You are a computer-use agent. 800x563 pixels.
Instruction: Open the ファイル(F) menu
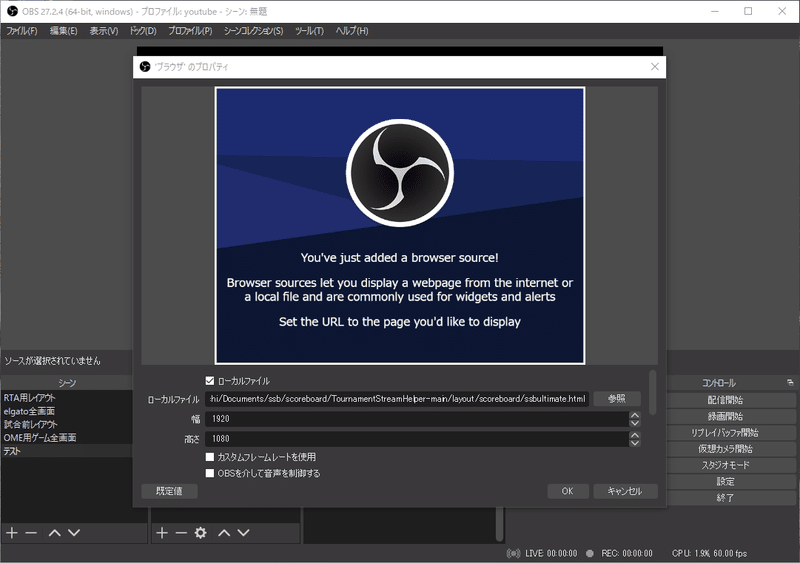coord(22,31)
